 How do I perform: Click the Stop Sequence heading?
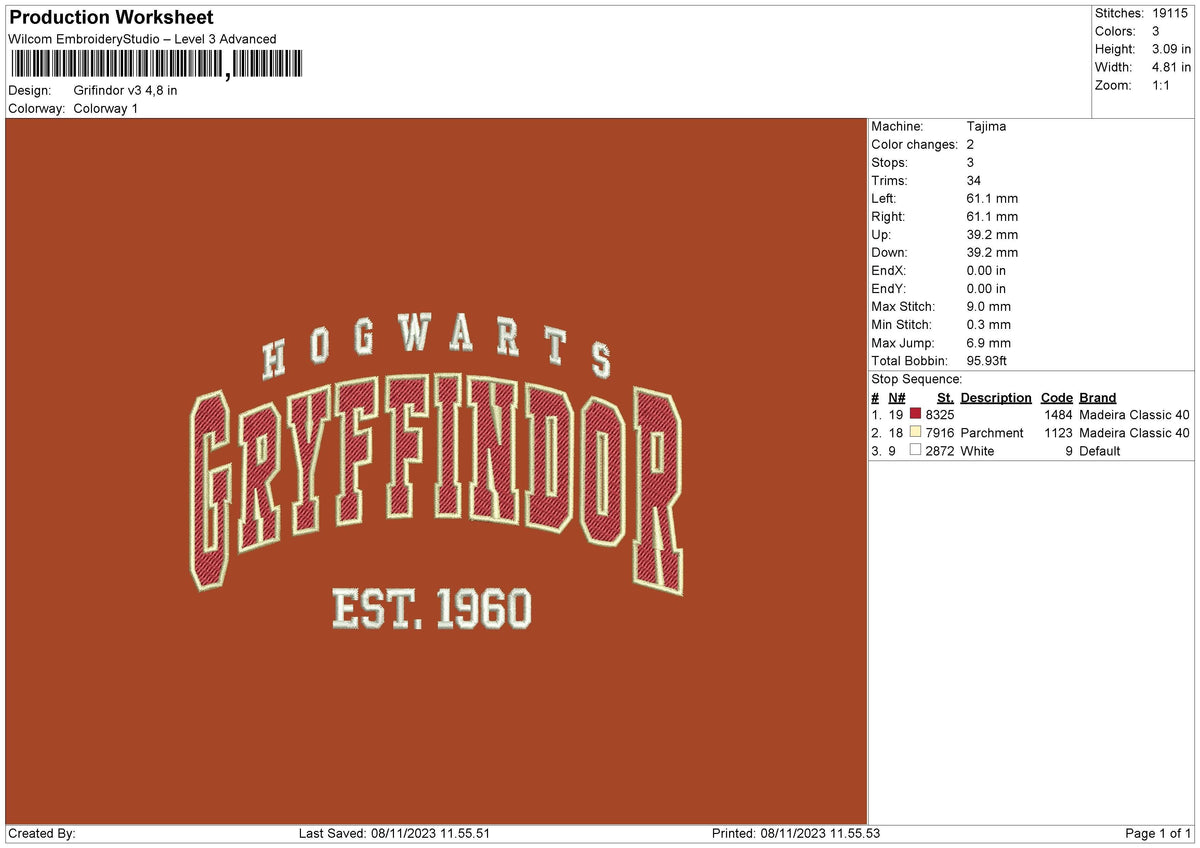pyautogui.click(x=917, y=379)
